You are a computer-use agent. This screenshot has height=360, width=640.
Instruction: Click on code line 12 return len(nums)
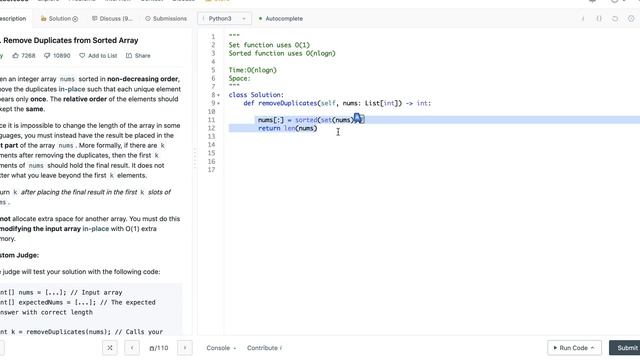287,128
